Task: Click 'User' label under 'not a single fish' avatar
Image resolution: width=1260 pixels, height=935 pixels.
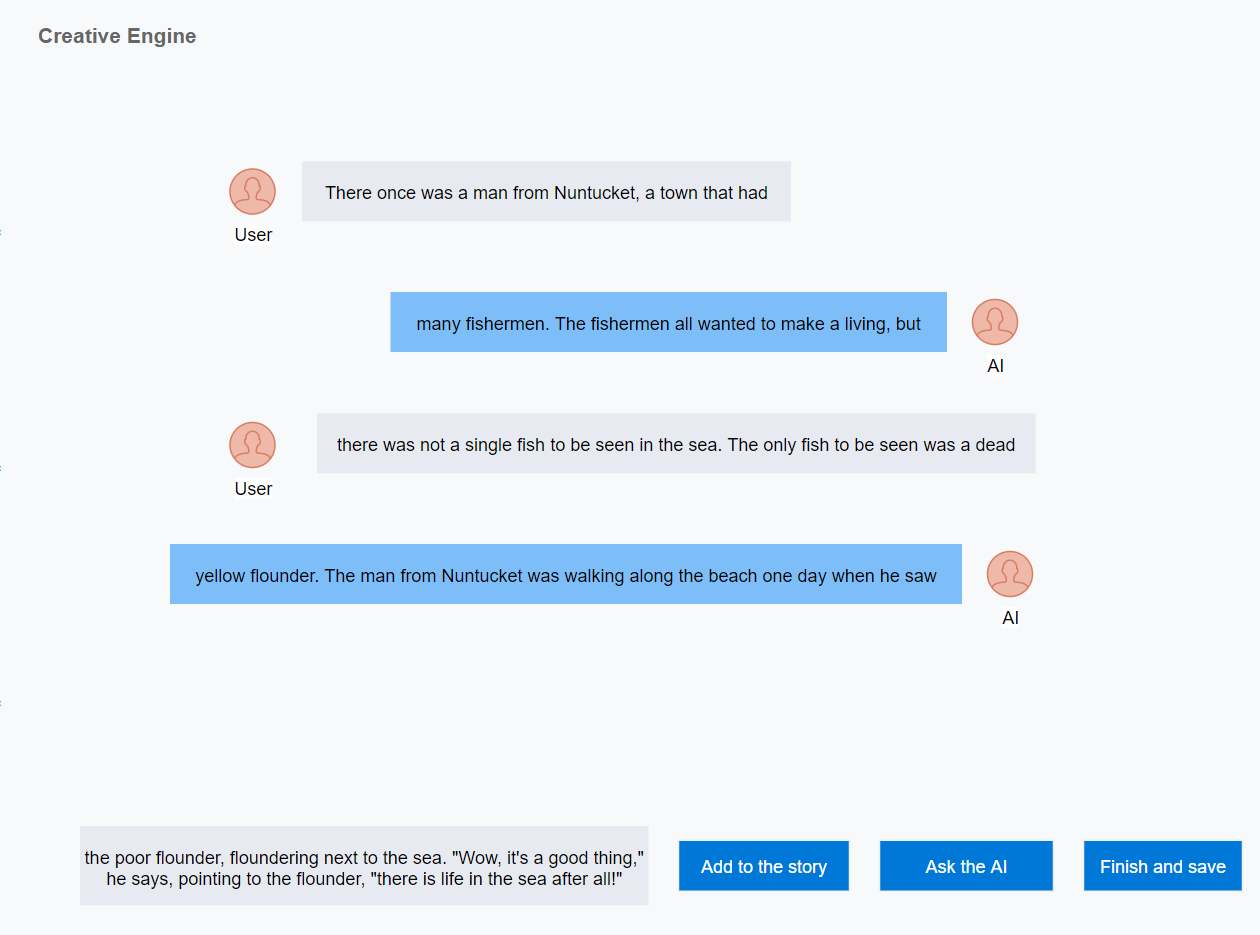Action: click(253, 489)
